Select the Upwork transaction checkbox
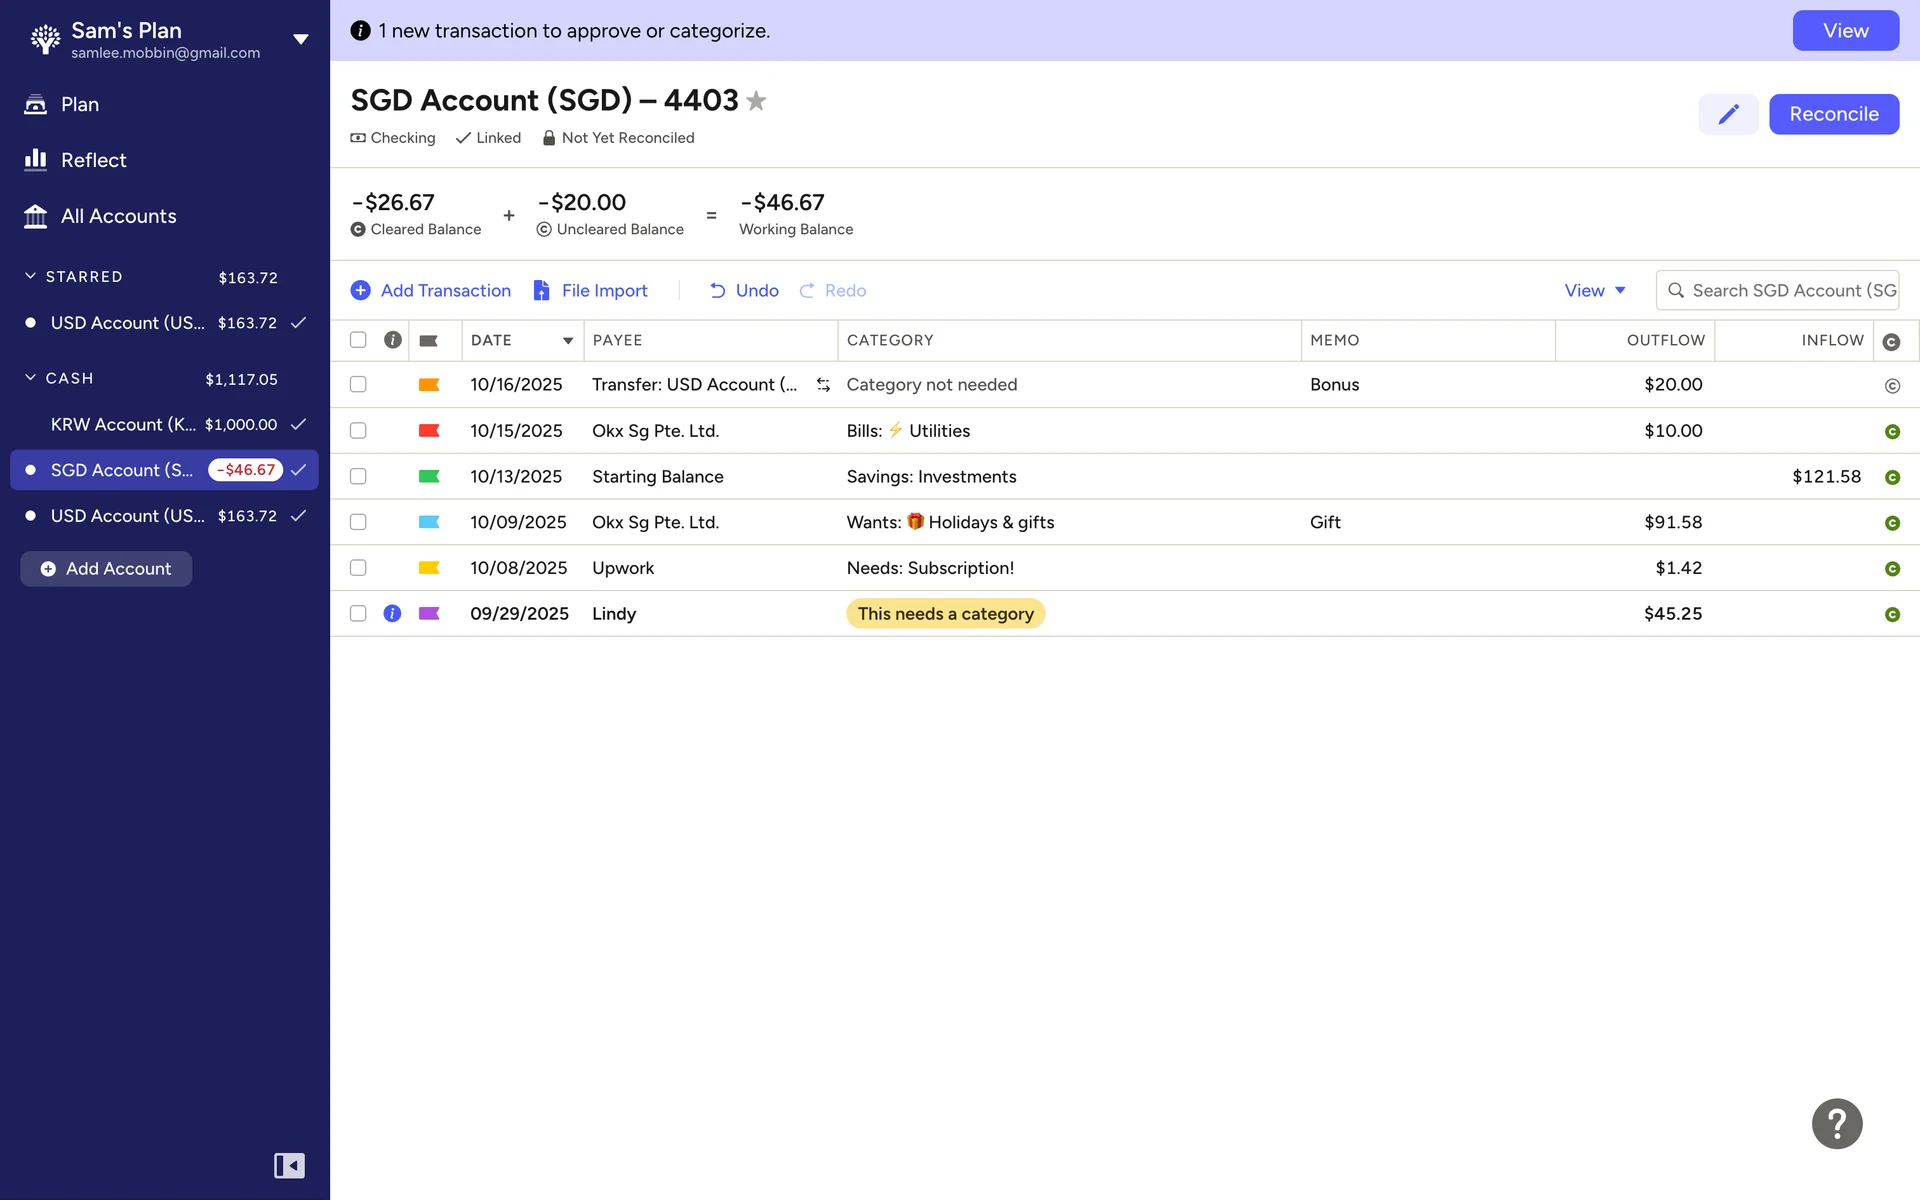Screen dimensions: 1920x1200 click(x=358, y=568)
